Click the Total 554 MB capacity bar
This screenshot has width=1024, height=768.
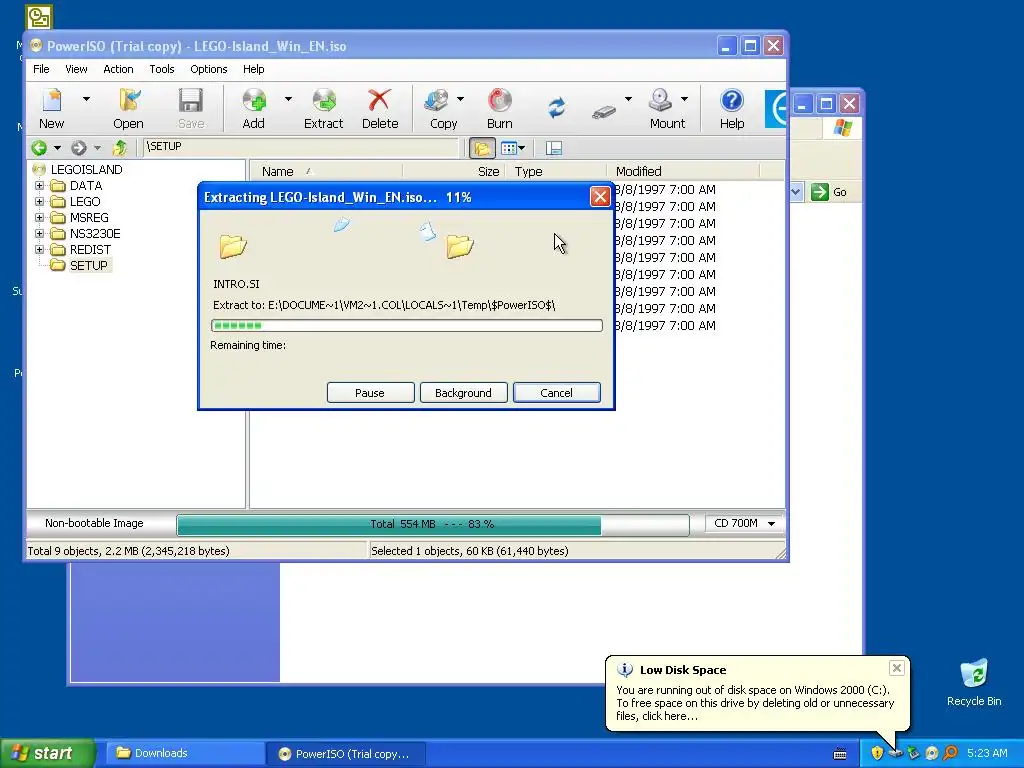coord(432,524)
